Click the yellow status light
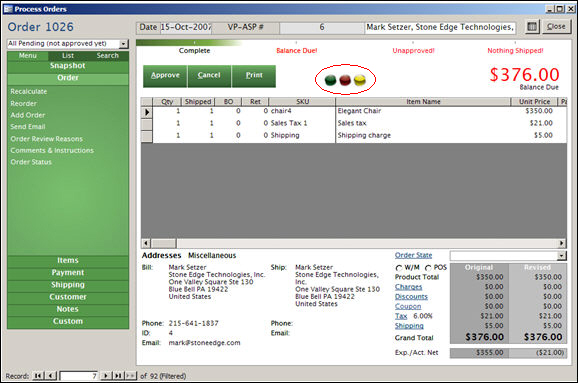Image resolution: width=578 pixels, height=383 pixels. [x=360, y=80]
